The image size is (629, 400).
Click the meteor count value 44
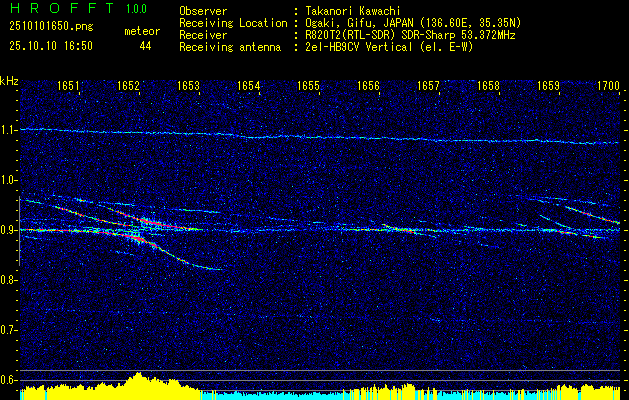point(145,46)
